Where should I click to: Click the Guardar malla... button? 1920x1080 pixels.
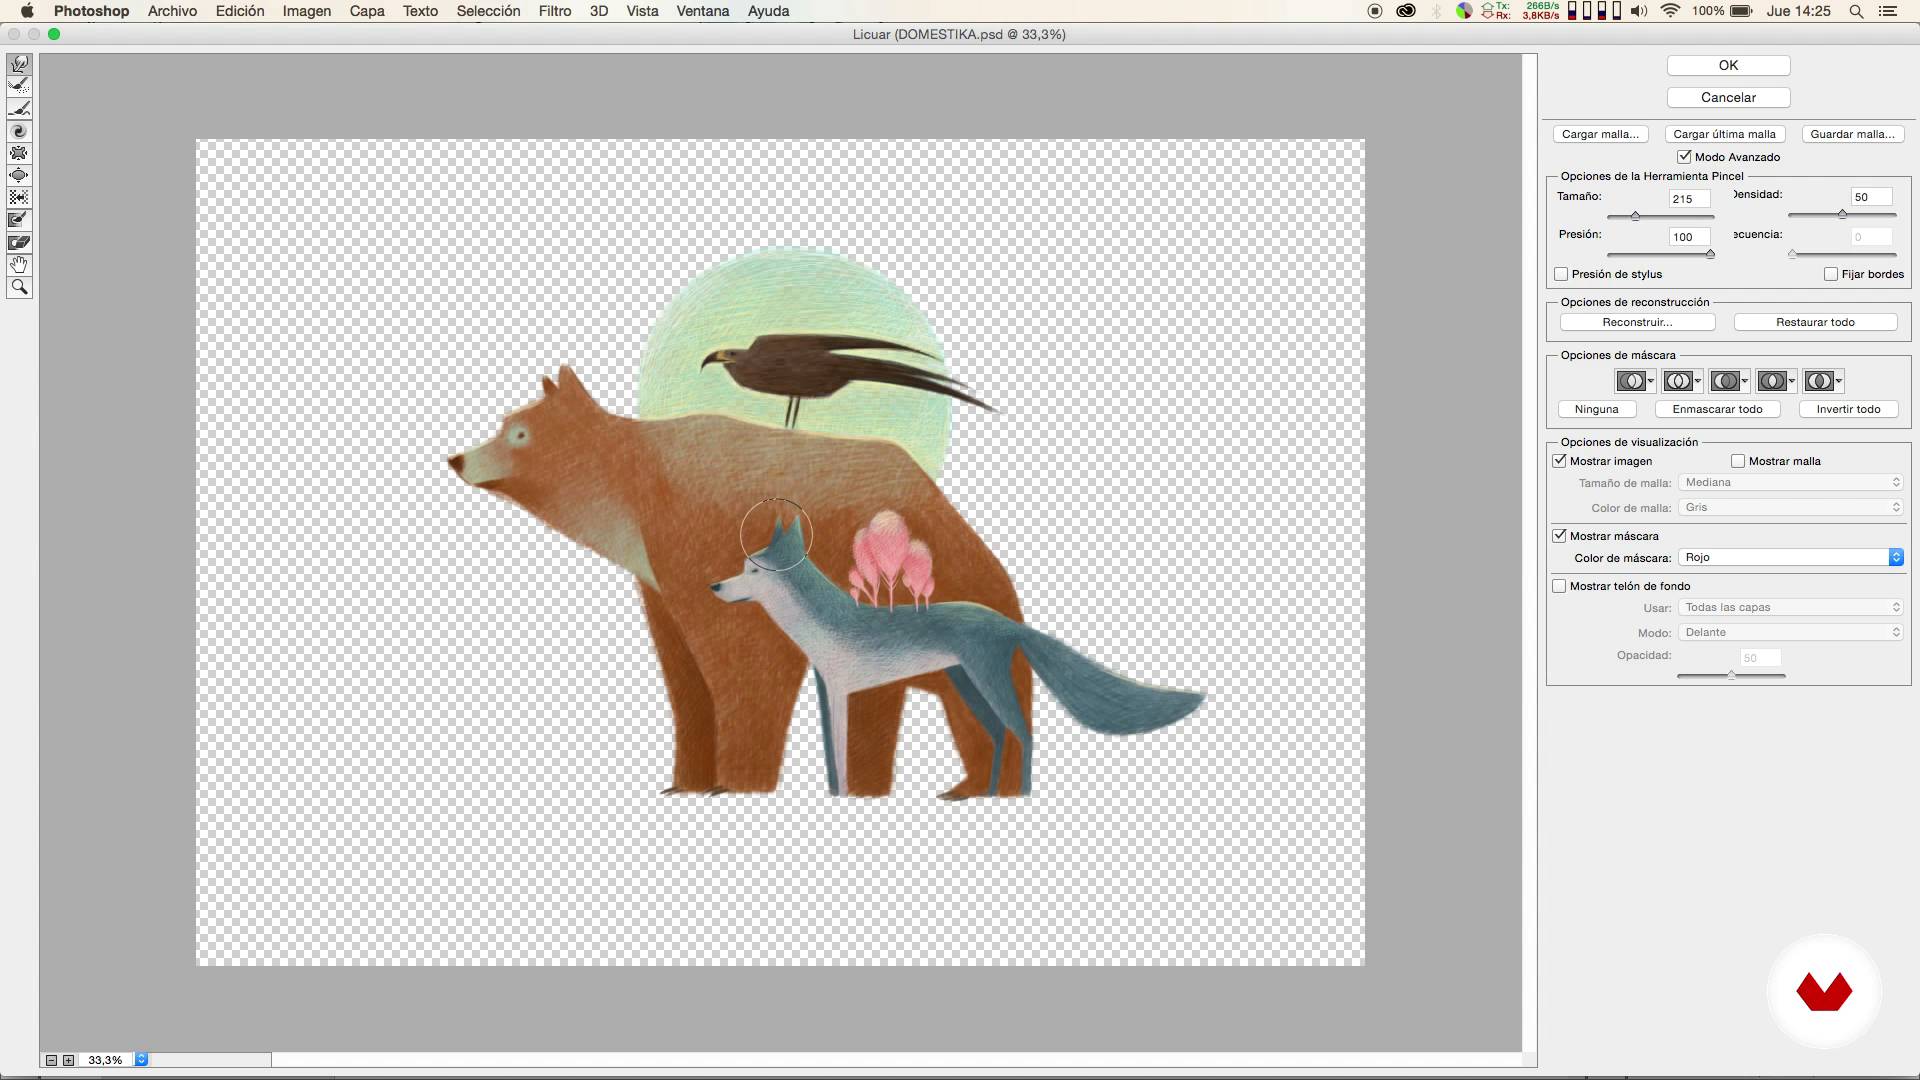[1852, 134]
